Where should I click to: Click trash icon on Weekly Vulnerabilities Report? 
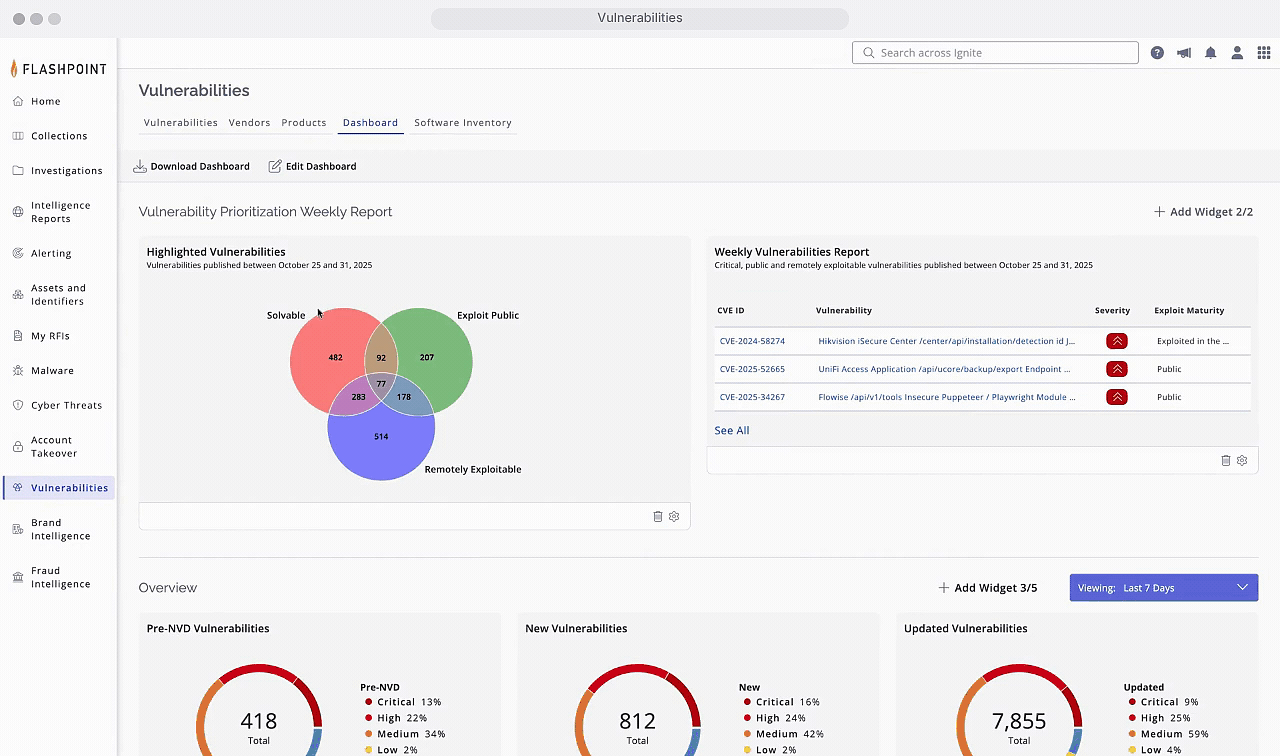(x=1226, y=461)
